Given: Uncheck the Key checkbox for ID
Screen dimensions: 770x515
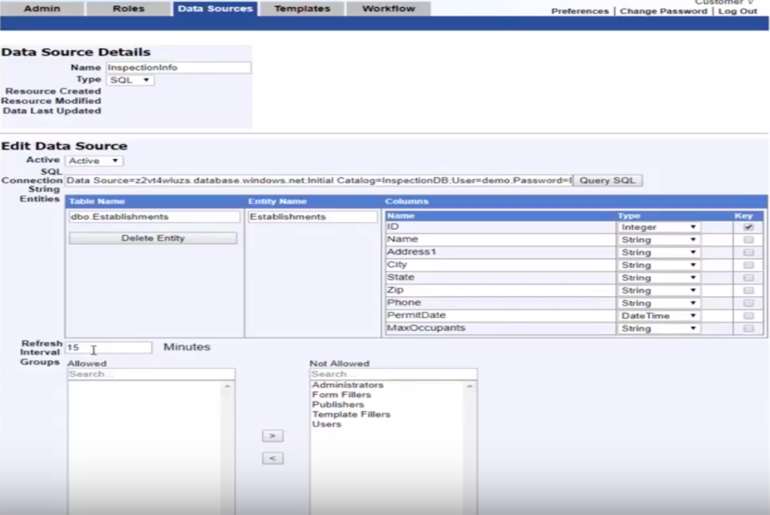Looking at the screenshot, I should click(x=748, y=227).
